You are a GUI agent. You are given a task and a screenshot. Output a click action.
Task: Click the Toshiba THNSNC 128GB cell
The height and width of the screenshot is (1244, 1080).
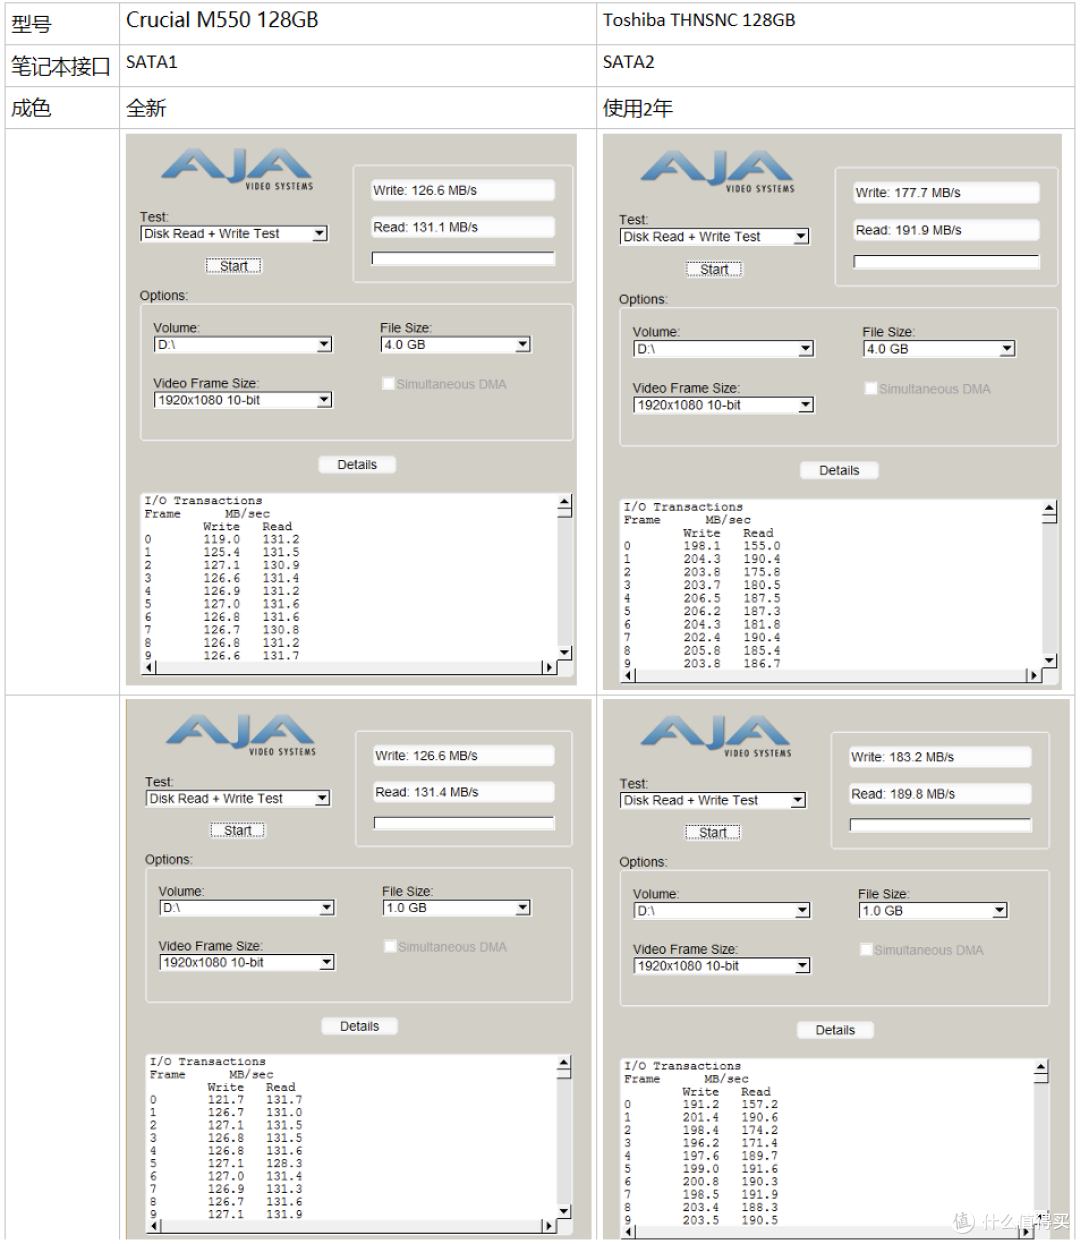836,23
